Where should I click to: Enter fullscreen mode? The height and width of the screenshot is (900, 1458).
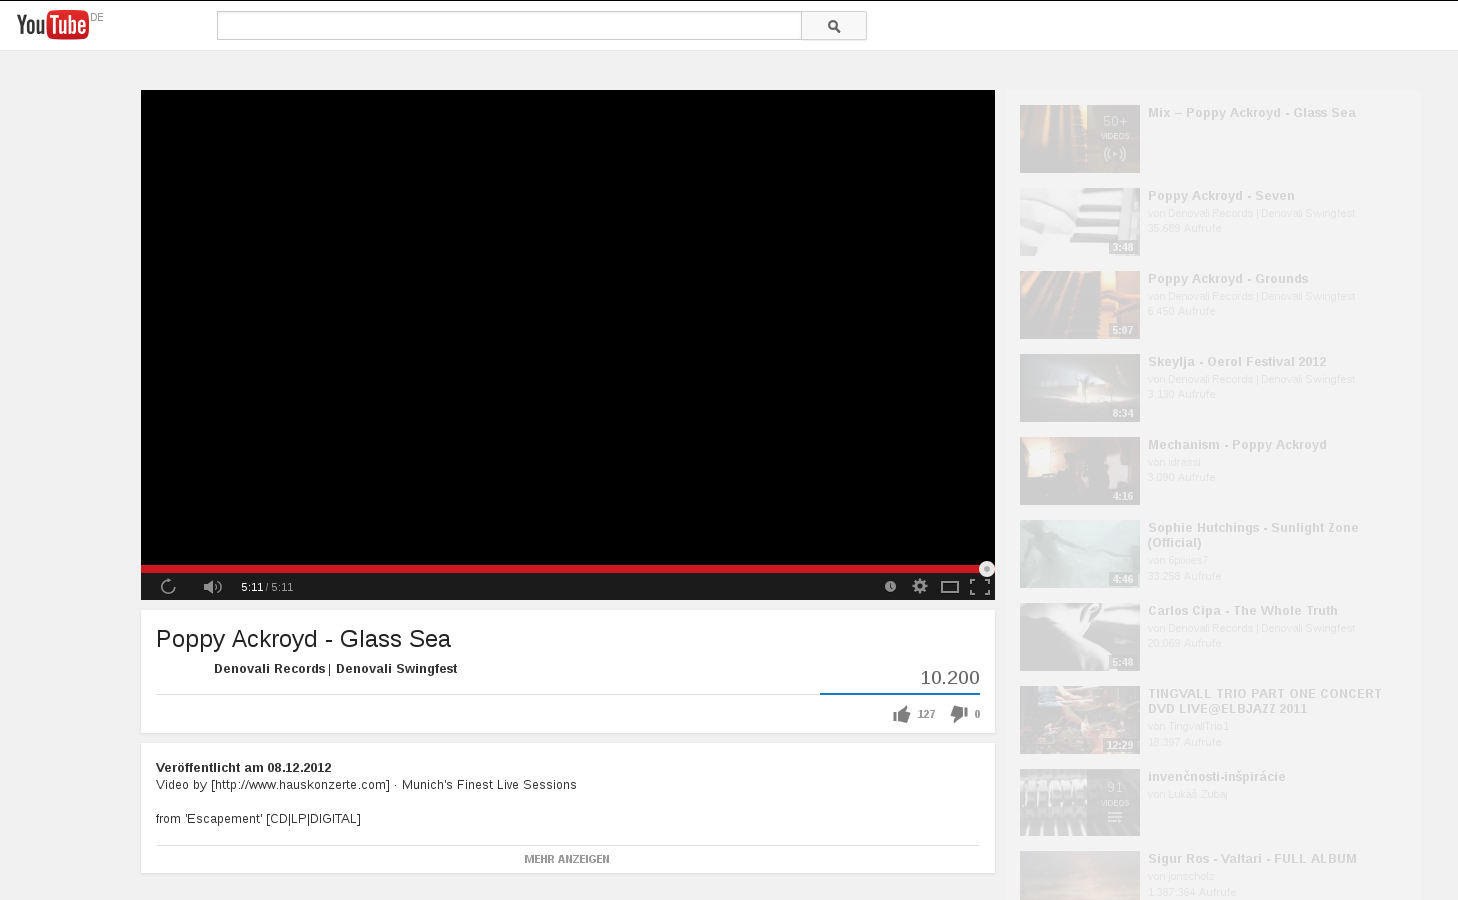point(980,587)
